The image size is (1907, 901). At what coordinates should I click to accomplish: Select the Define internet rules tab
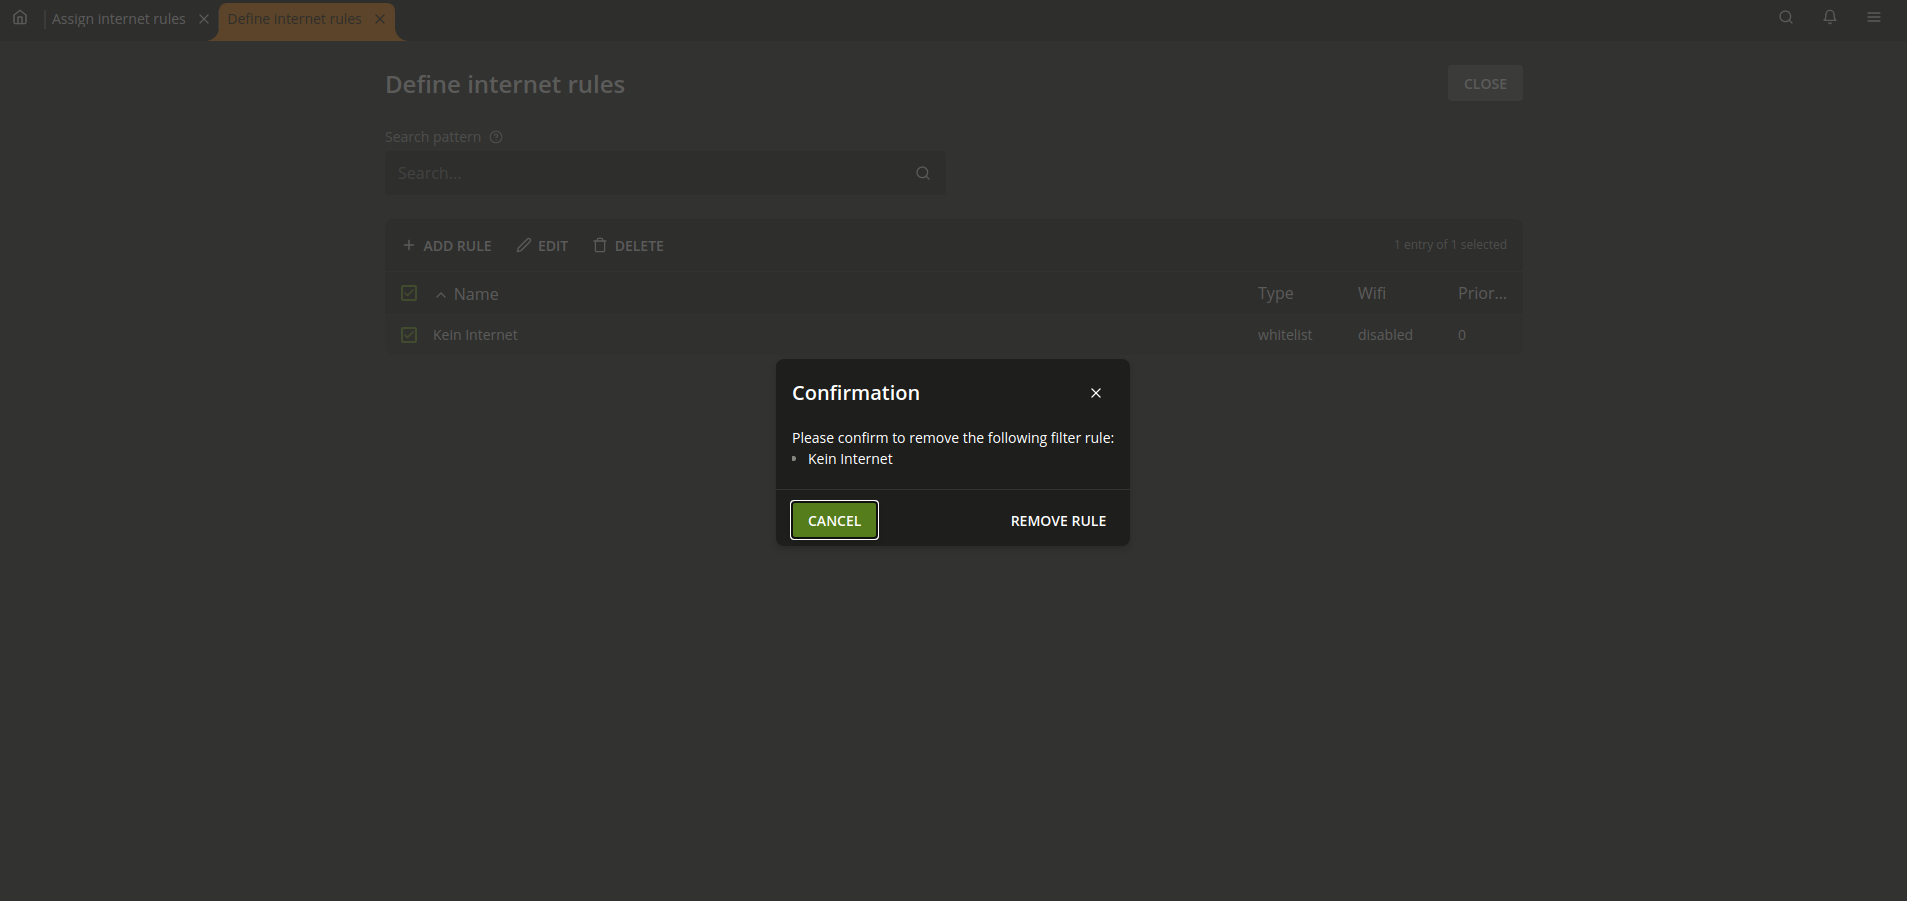(294, 19)
